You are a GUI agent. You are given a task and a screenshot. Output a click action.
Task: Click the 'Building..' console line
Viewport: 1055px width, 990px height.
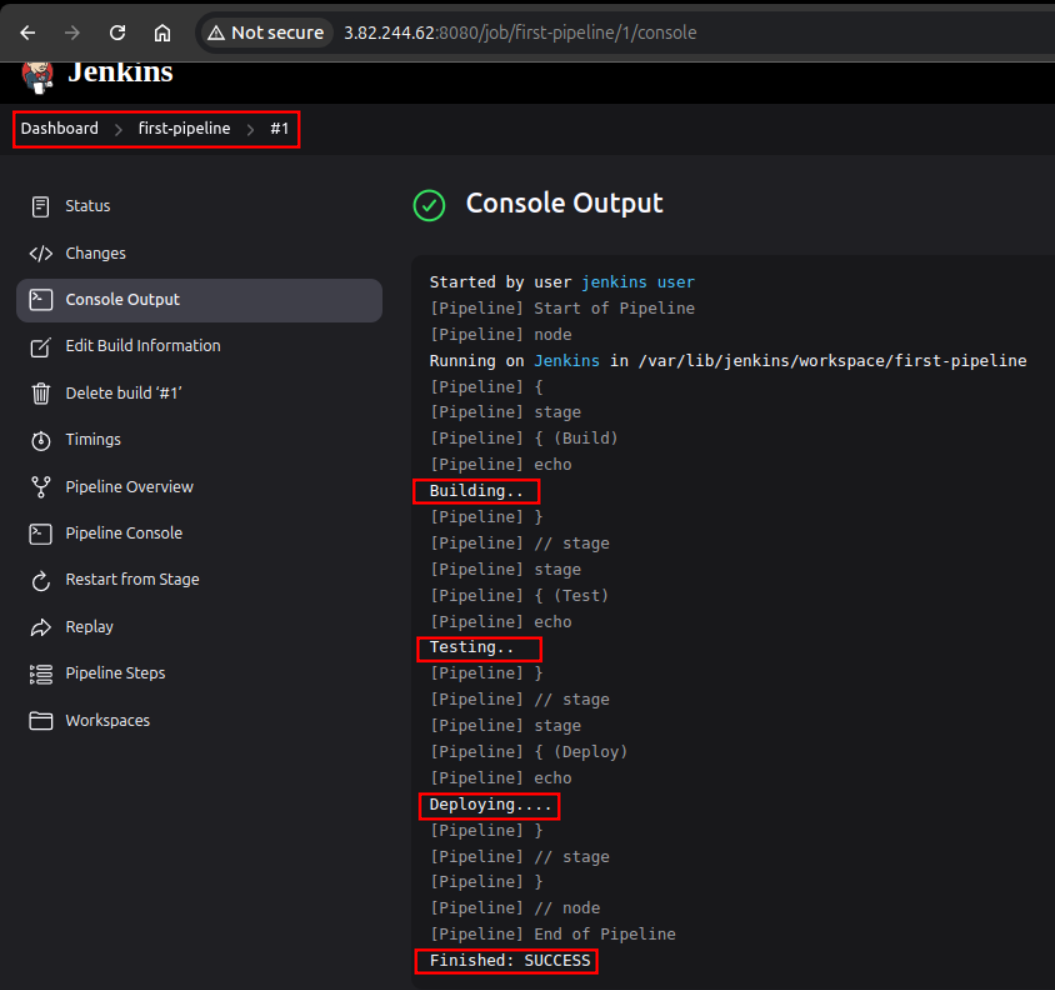tap(476, 491)
